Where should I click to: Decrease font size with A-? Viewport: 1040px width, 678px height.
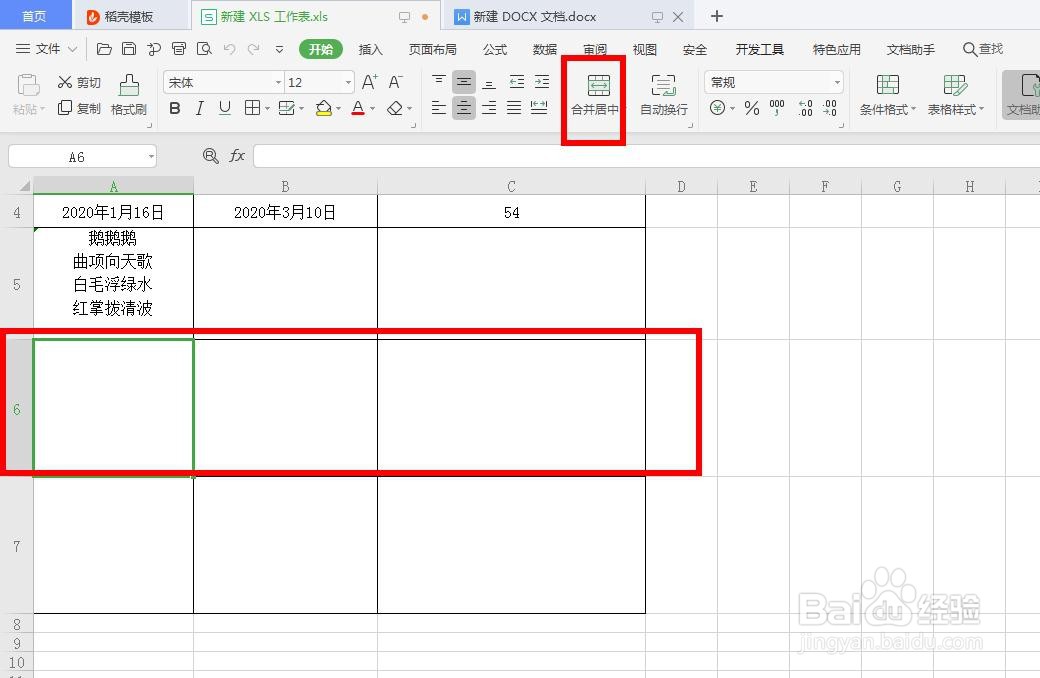coord(395,82)
